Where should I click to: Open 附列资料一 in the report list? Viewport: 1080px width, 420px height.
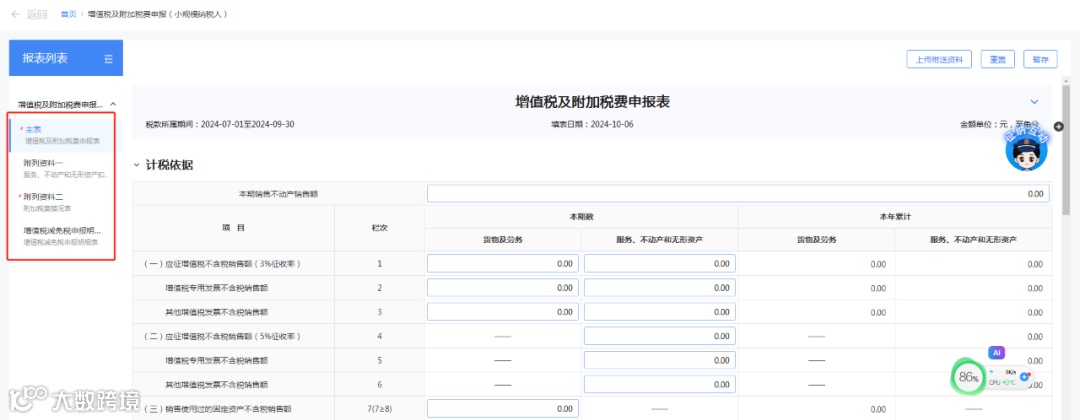66,169
